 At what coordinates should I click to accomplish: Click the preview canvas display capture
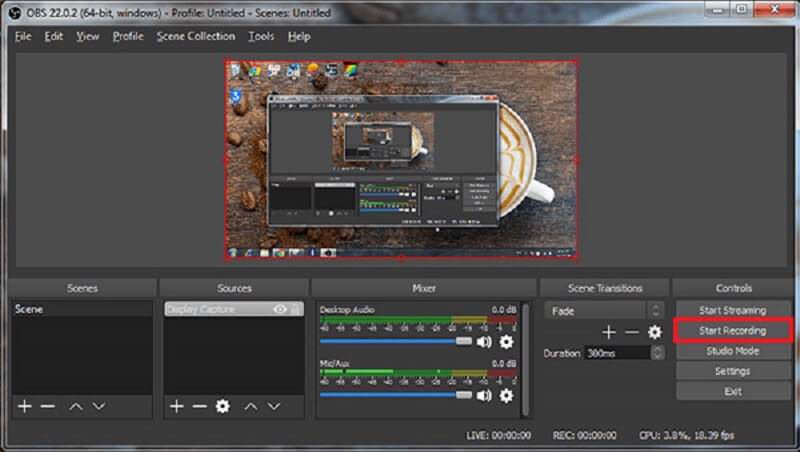click(402, 160)
